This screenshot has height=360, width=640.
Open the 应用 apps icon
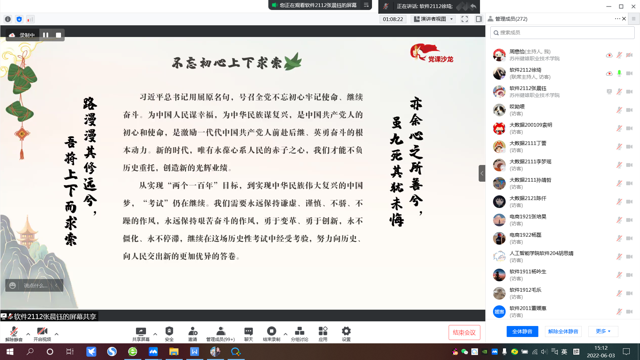coord(323,333)
